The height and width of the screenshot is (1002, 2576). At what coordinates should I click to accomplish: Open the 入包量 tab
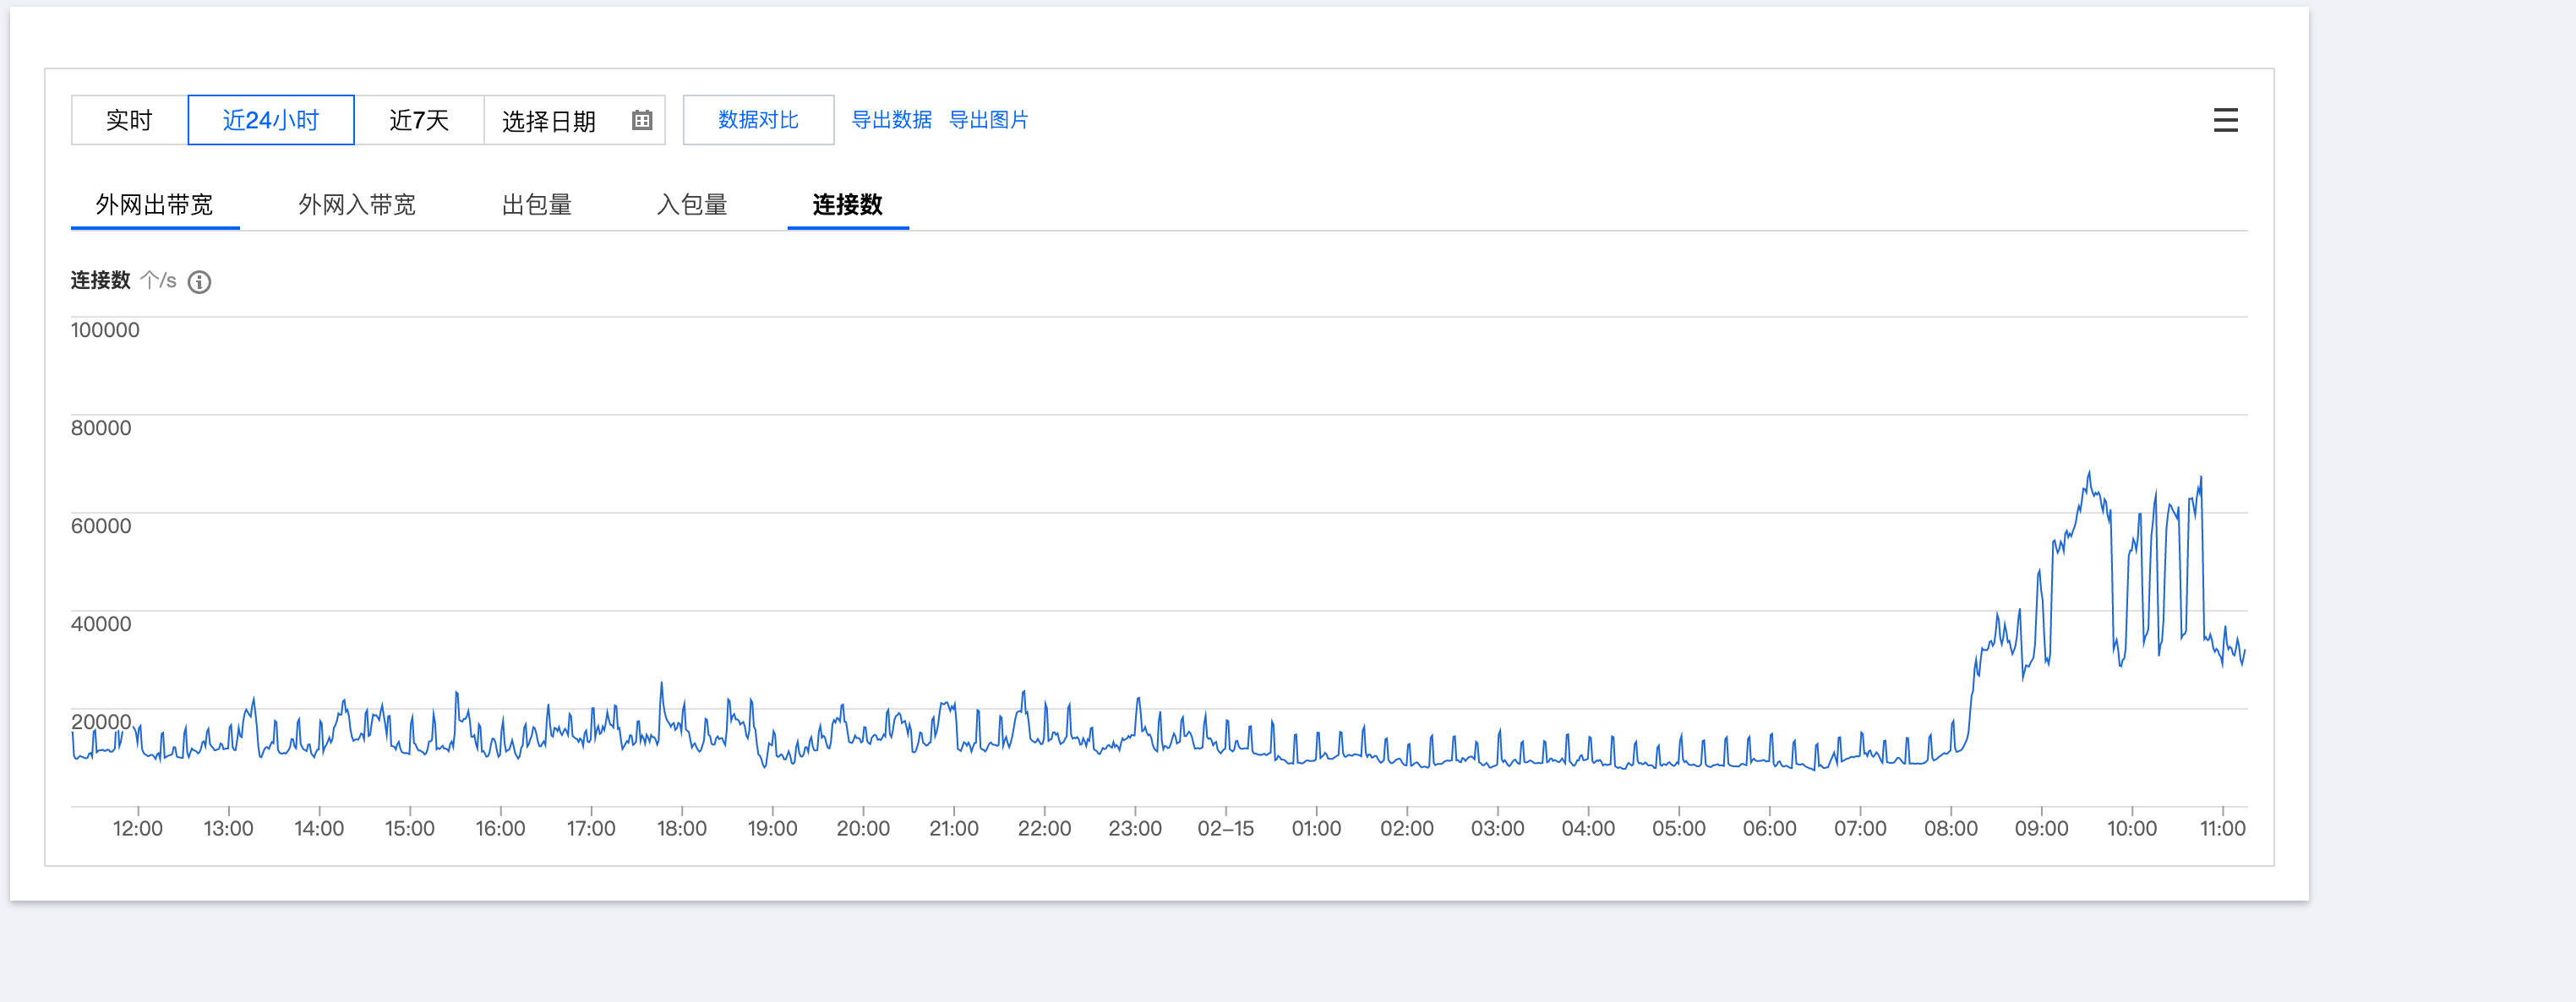(692, 205)
